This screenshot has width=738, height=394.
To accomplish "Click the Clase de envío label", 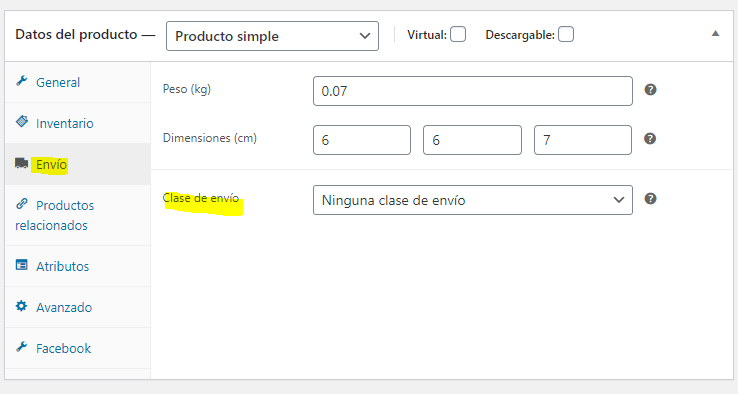I will coord(201,198).
